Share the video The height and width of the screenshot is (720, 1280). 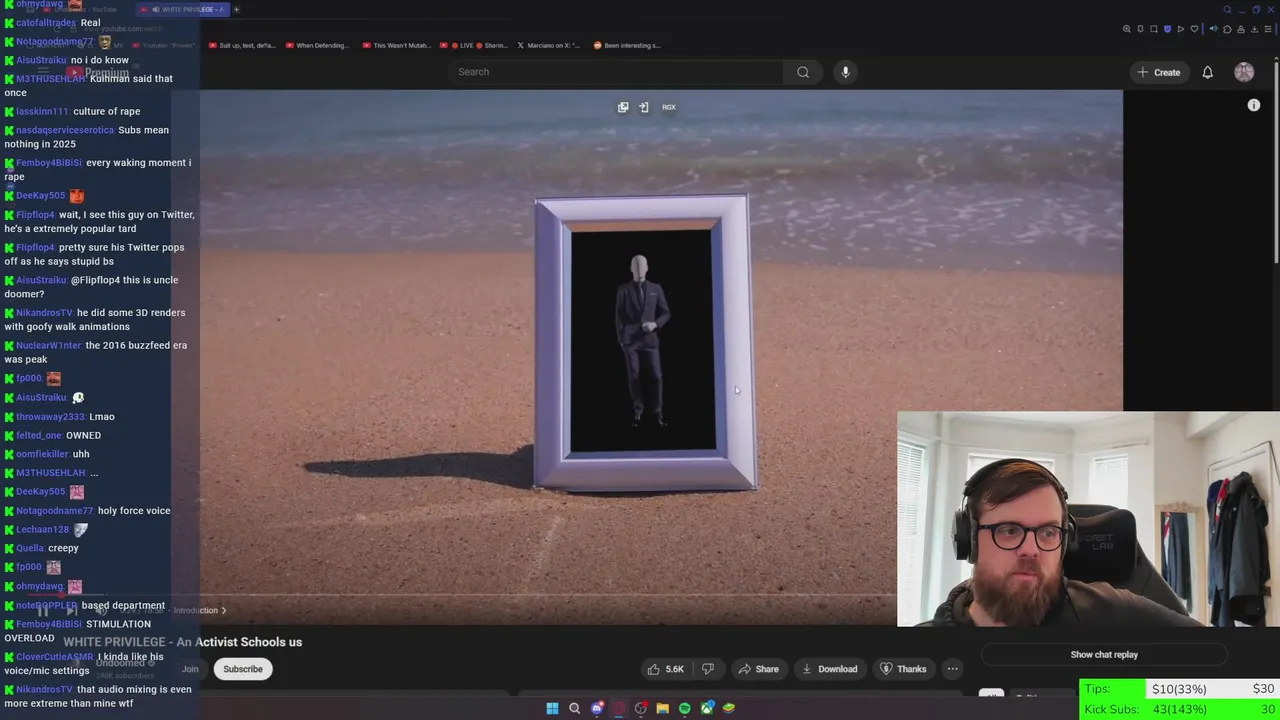[758, 669]
